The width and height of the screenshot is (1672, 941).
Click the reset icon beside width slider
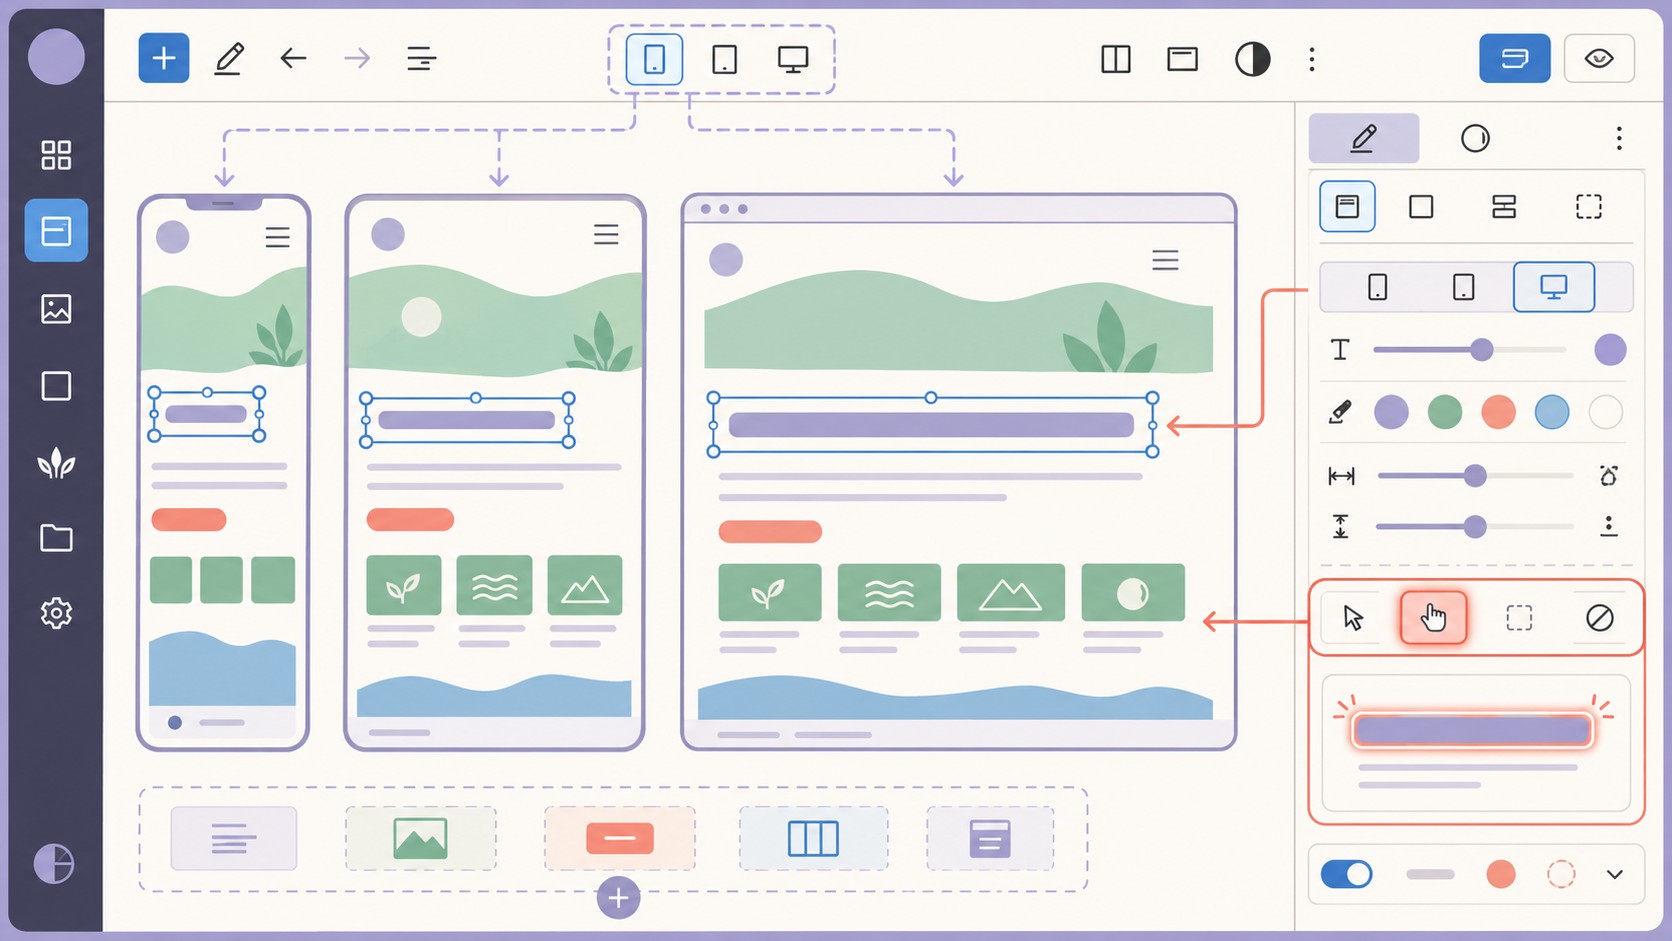(x=1608, y=476)
